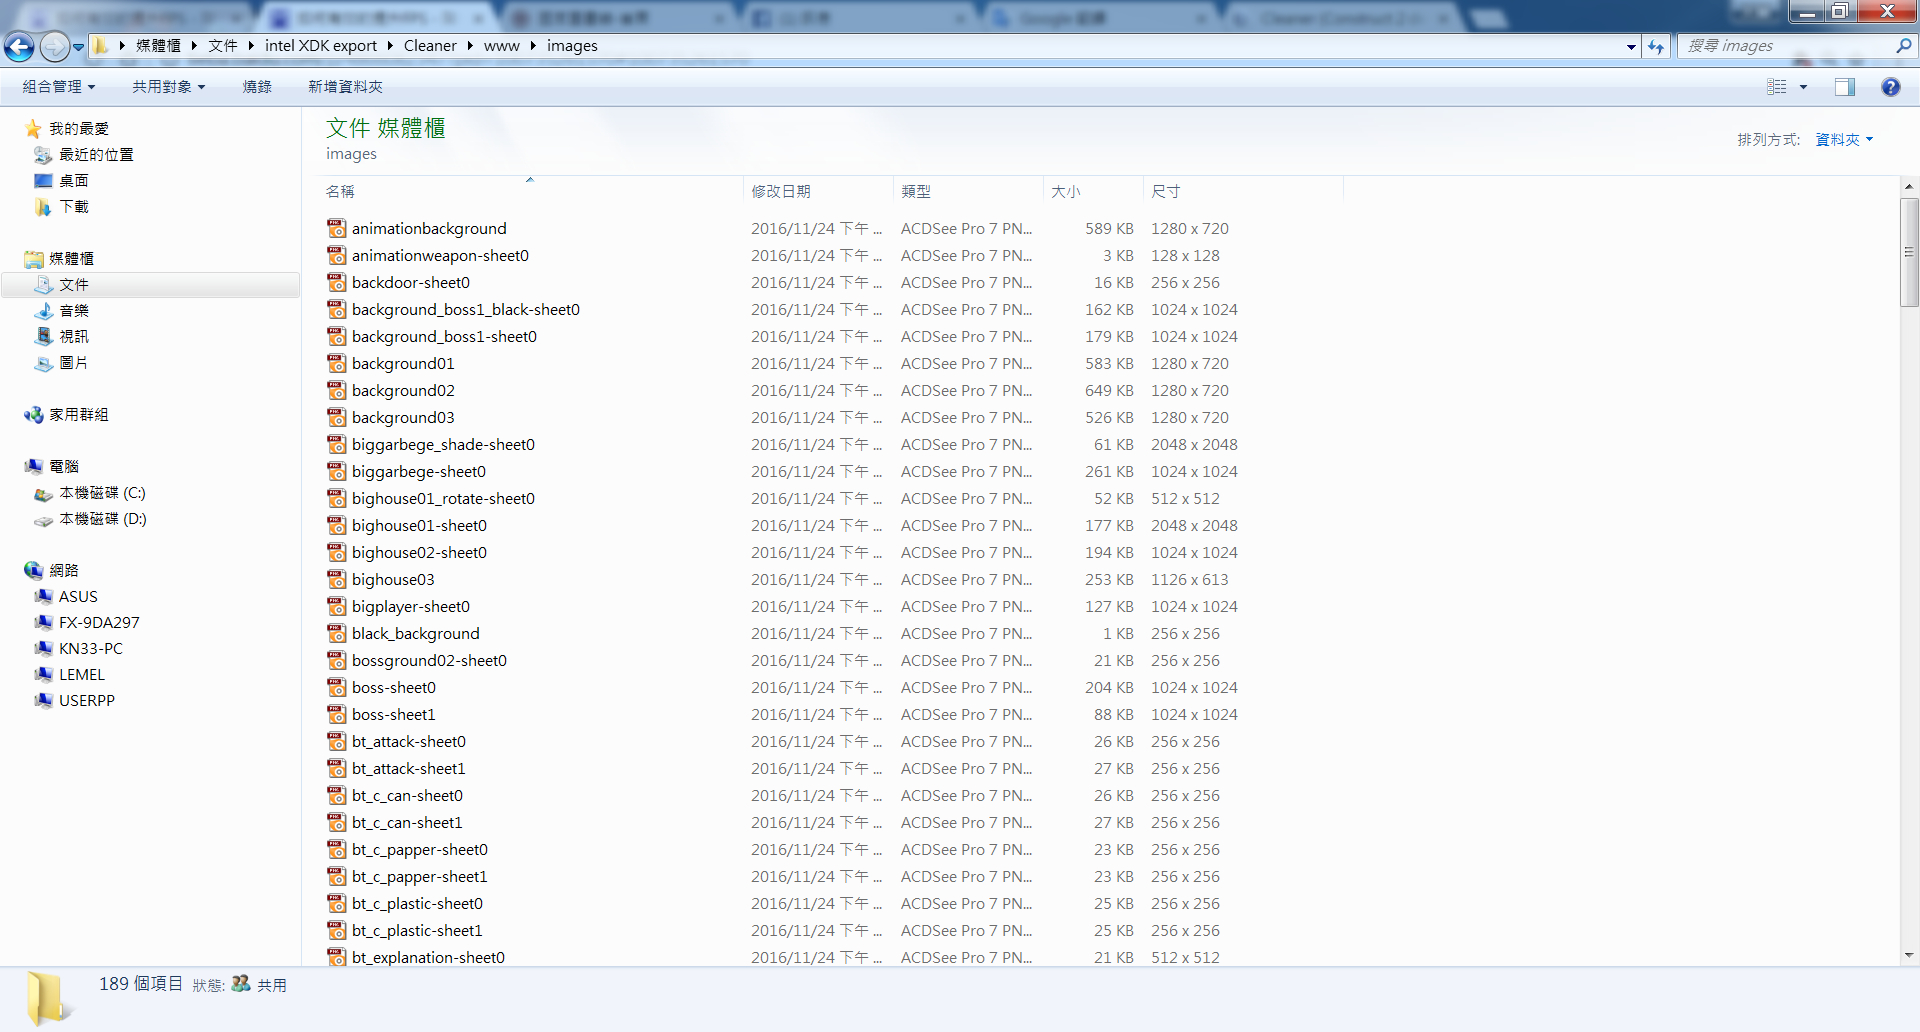
Task: Expand the dropdown arrow after 'www' breadcrumb
Action: 533,46
